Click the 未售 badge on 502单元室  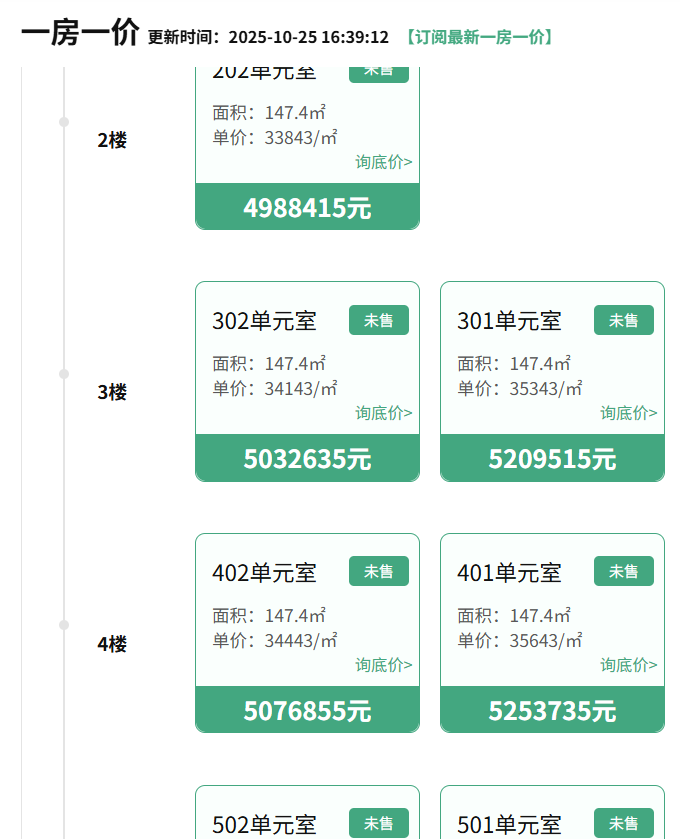coord(378,823)
